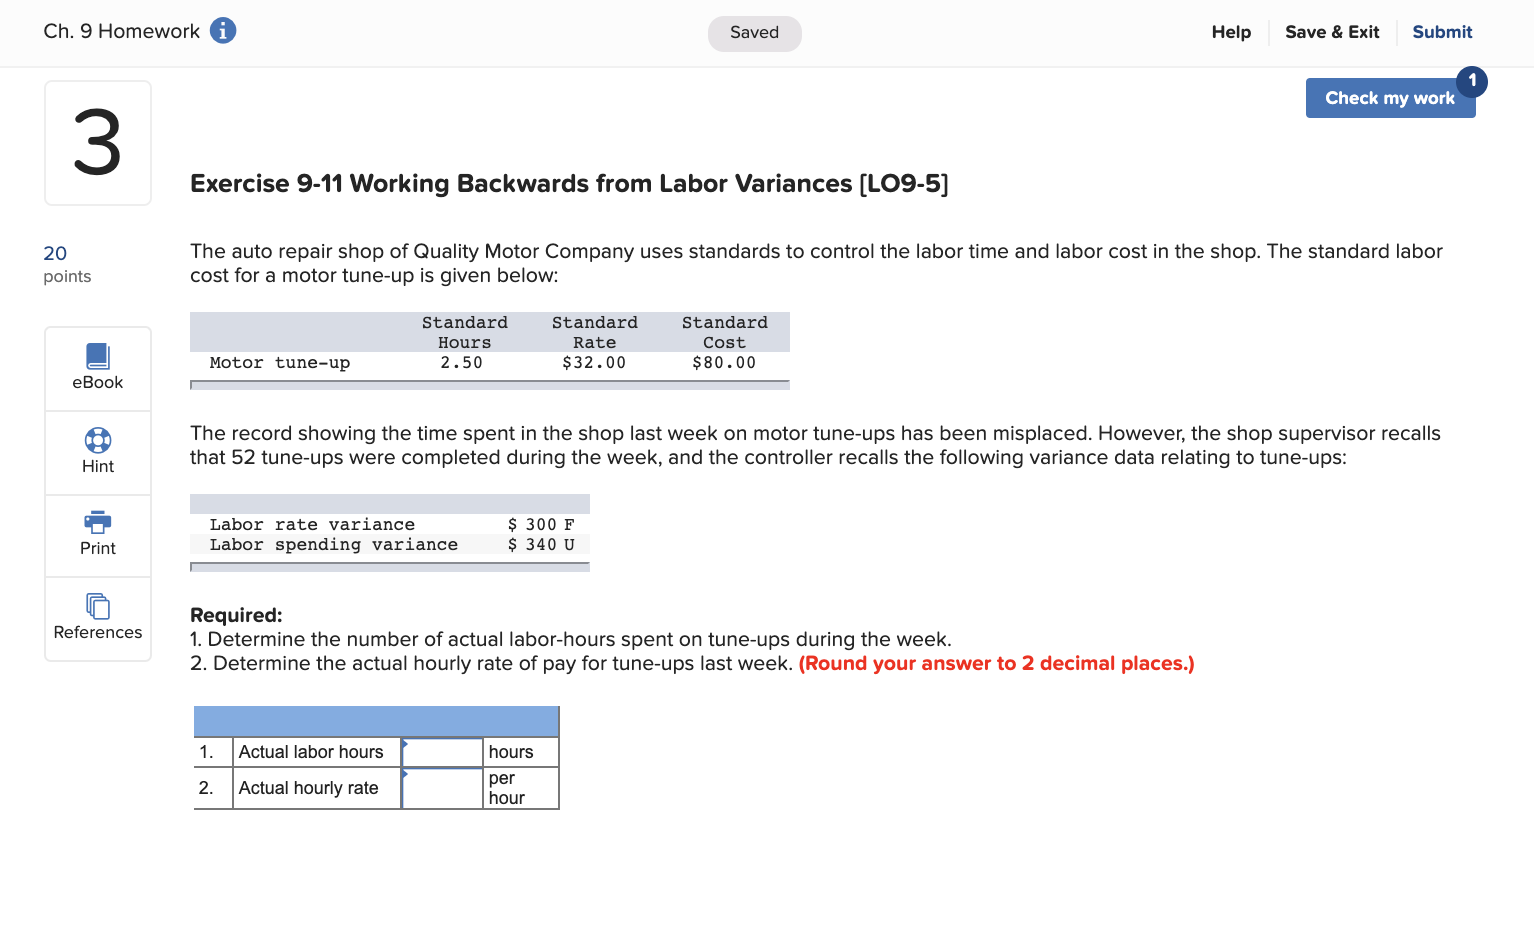Image resolution: width=1534 pixels, height=942 pixels.
Task: Toggle the Actual labor hours answer cell
Action: click(441, 751)
